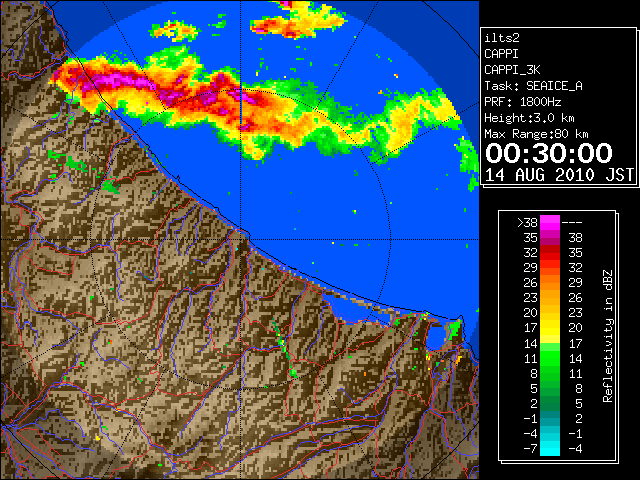
Task: Click the yellow legend swatch at 17–20 dBZ
Action: coord(550,328)
